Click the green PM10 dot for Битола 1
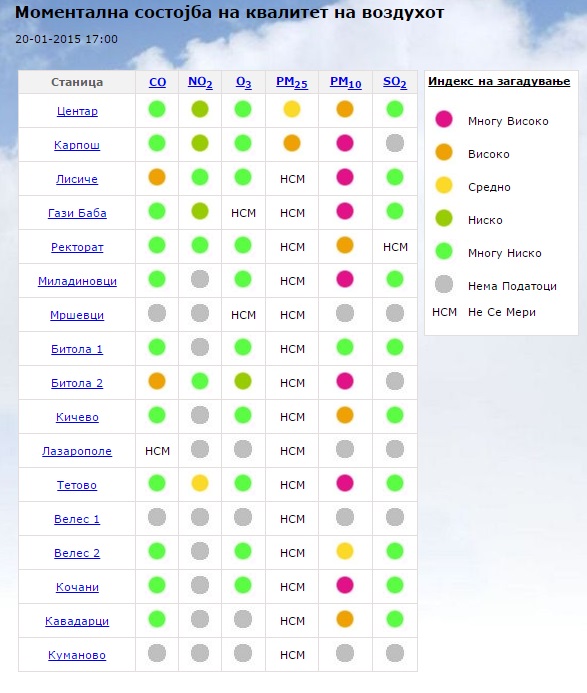Screen dimensions: 587x693 point(345,347)
